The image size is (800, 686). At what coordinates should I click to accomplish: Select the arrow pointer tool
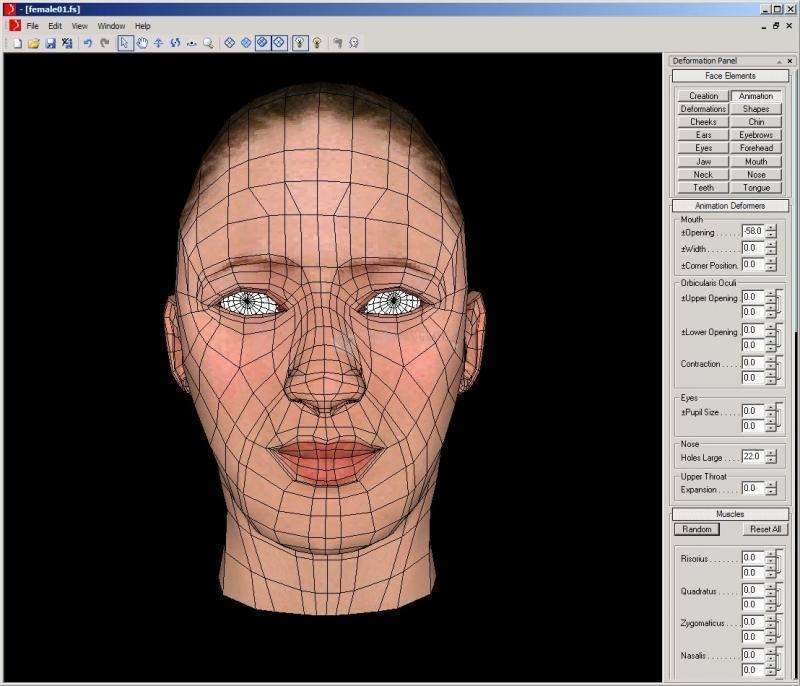125,43
